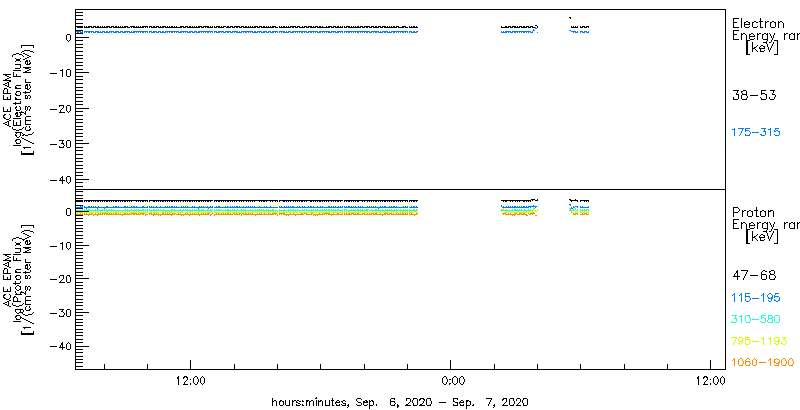The width and height of the screenshot is (800, 410).
Task: Click the -30 tick on electron flux axis
Action: pyautogui.click(x=61, y=144)
